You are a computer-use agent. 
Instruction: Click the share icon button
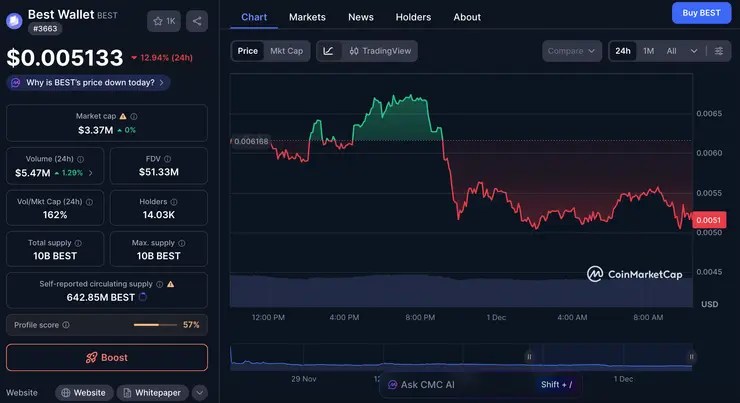click(196, 21)
